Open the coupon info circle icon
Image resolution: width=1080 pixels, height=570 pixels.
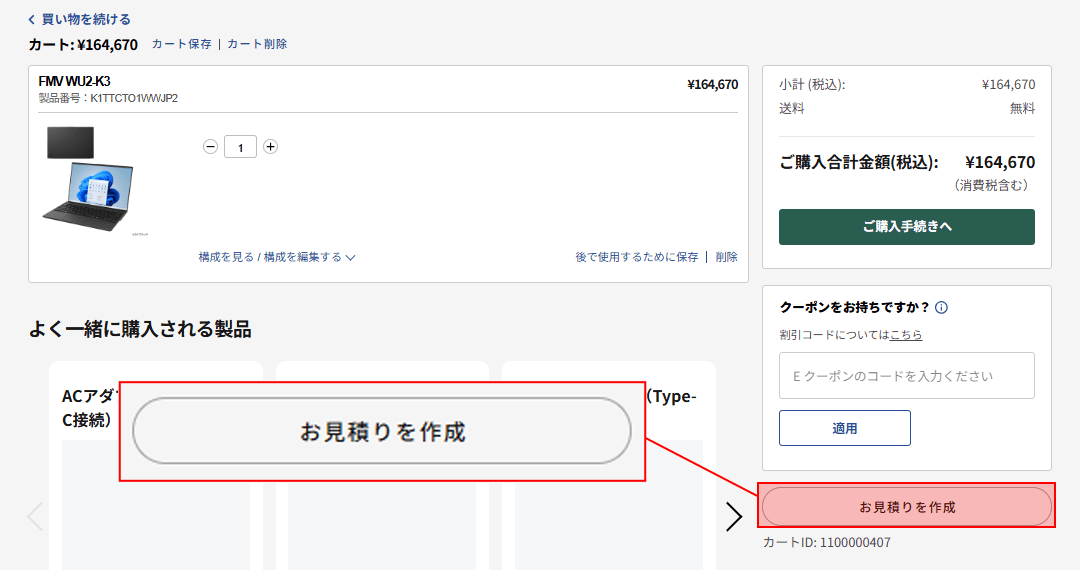(x=941, y=308)
